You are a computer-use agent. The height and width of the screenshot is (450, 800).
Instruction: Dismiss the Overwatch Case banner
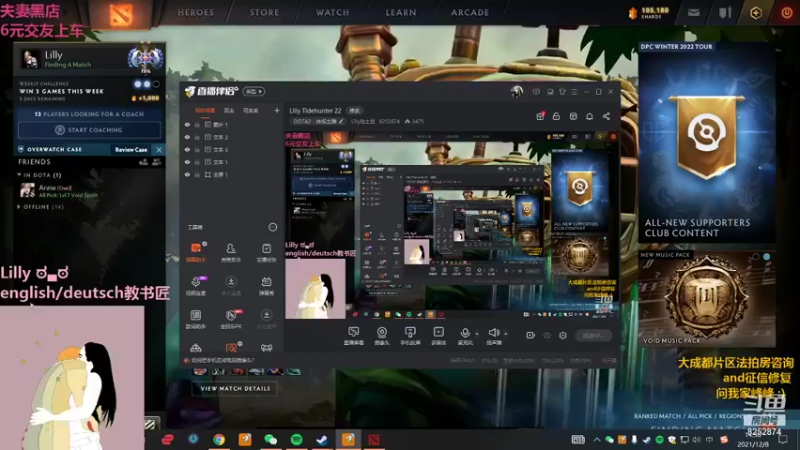point(159,149)
